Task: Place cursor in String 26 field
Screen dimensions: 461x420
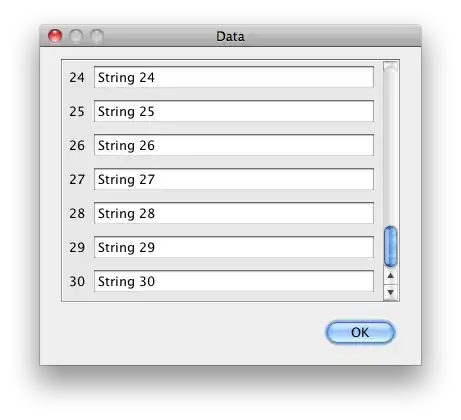Action: pos(234,145)
